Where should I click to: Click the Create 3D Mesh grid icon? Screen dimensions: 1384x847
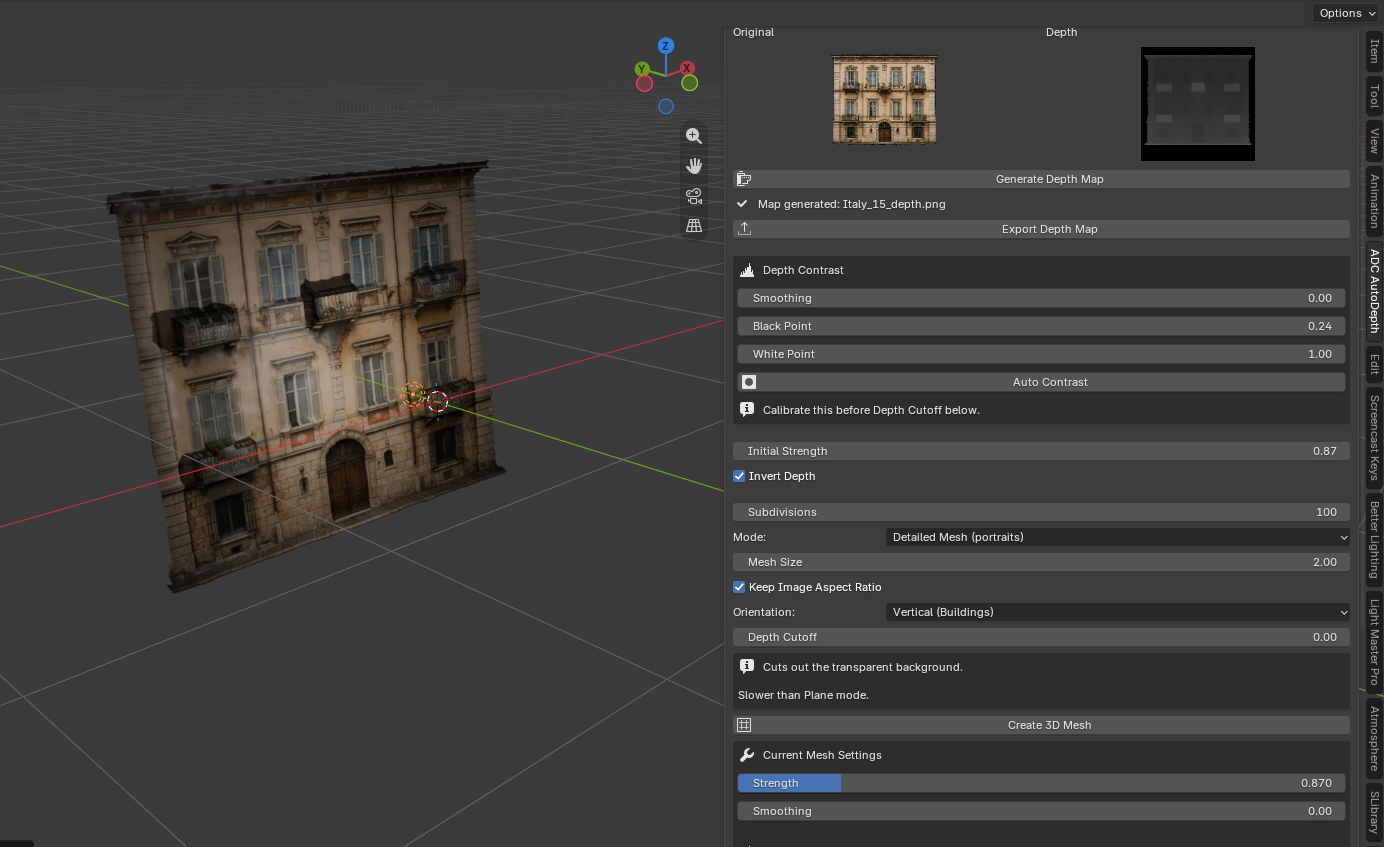(x=744, y=725)
